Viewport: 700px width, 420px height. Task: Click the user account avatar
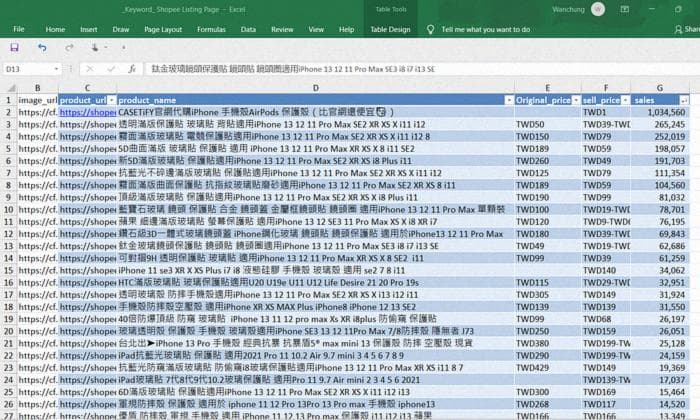[x=598, y=9]
